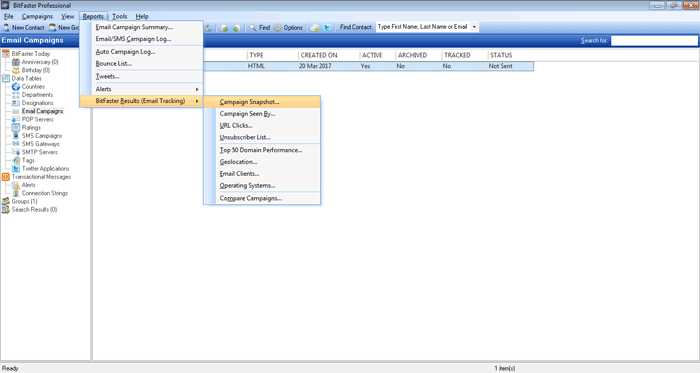Select Campaign Snapshot from the submenu

click(262, 102)
